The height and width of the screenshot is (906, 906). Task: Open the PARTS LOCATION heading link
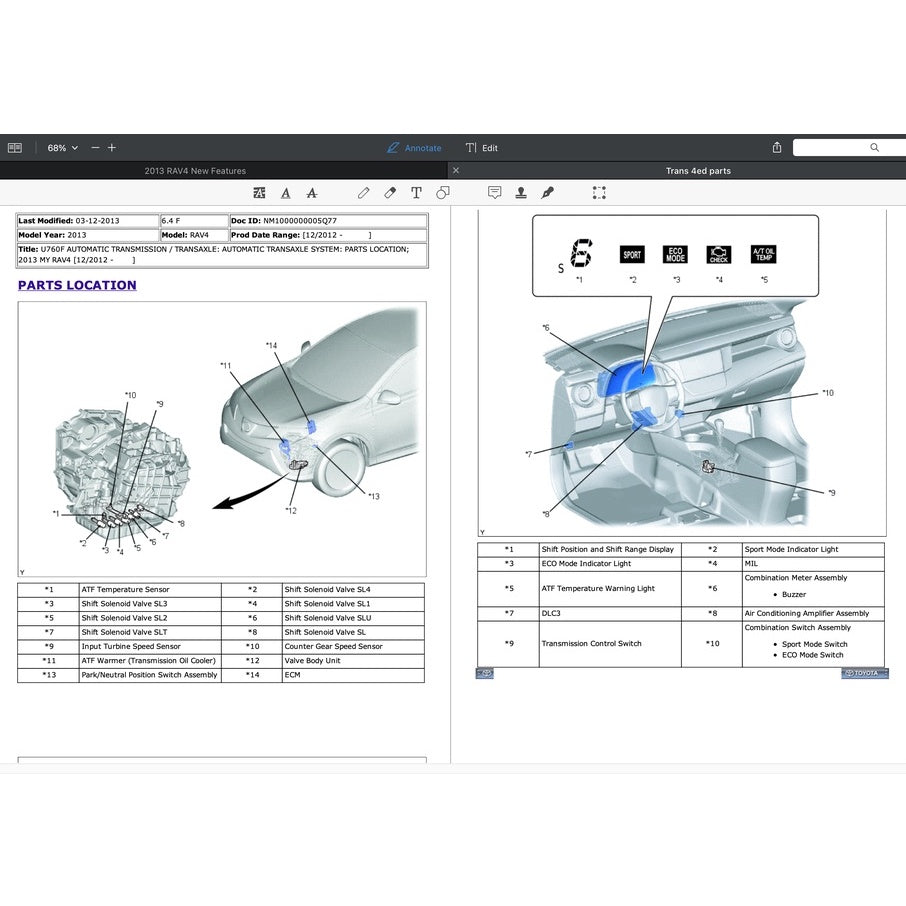tap(77, 285)
